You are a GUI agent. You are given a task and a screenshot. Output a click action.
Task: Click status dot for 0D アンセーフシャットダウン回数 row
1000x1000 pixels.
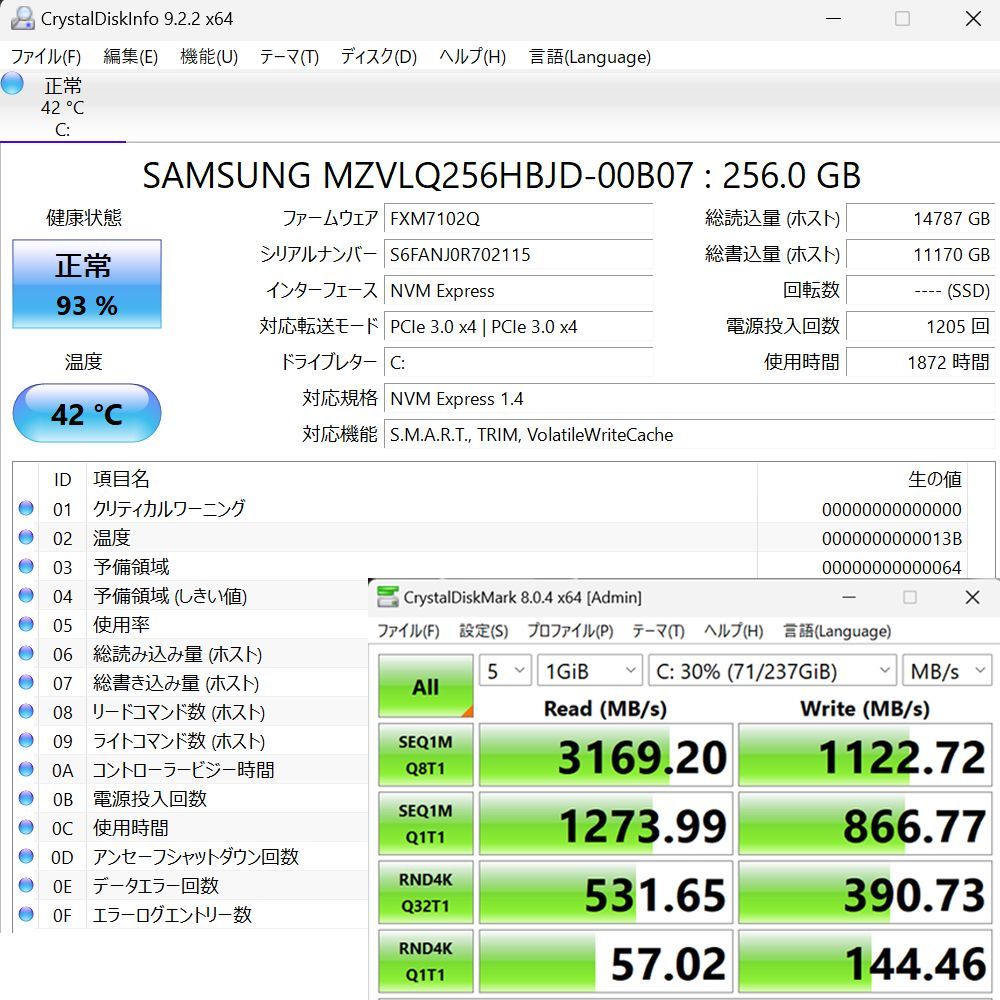(x=26, y=857)
